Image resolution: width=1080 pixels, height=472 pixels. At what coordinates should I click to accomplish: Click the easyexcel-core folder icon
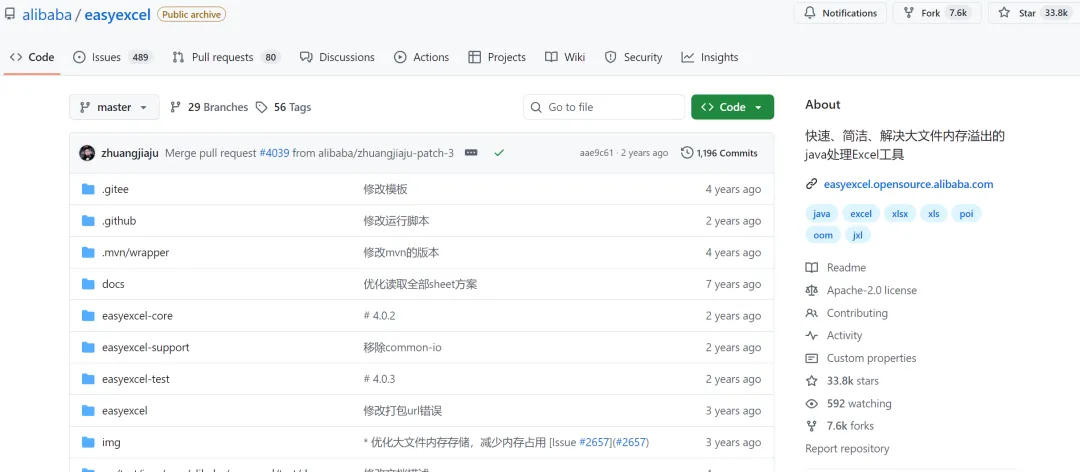[87, 316]
